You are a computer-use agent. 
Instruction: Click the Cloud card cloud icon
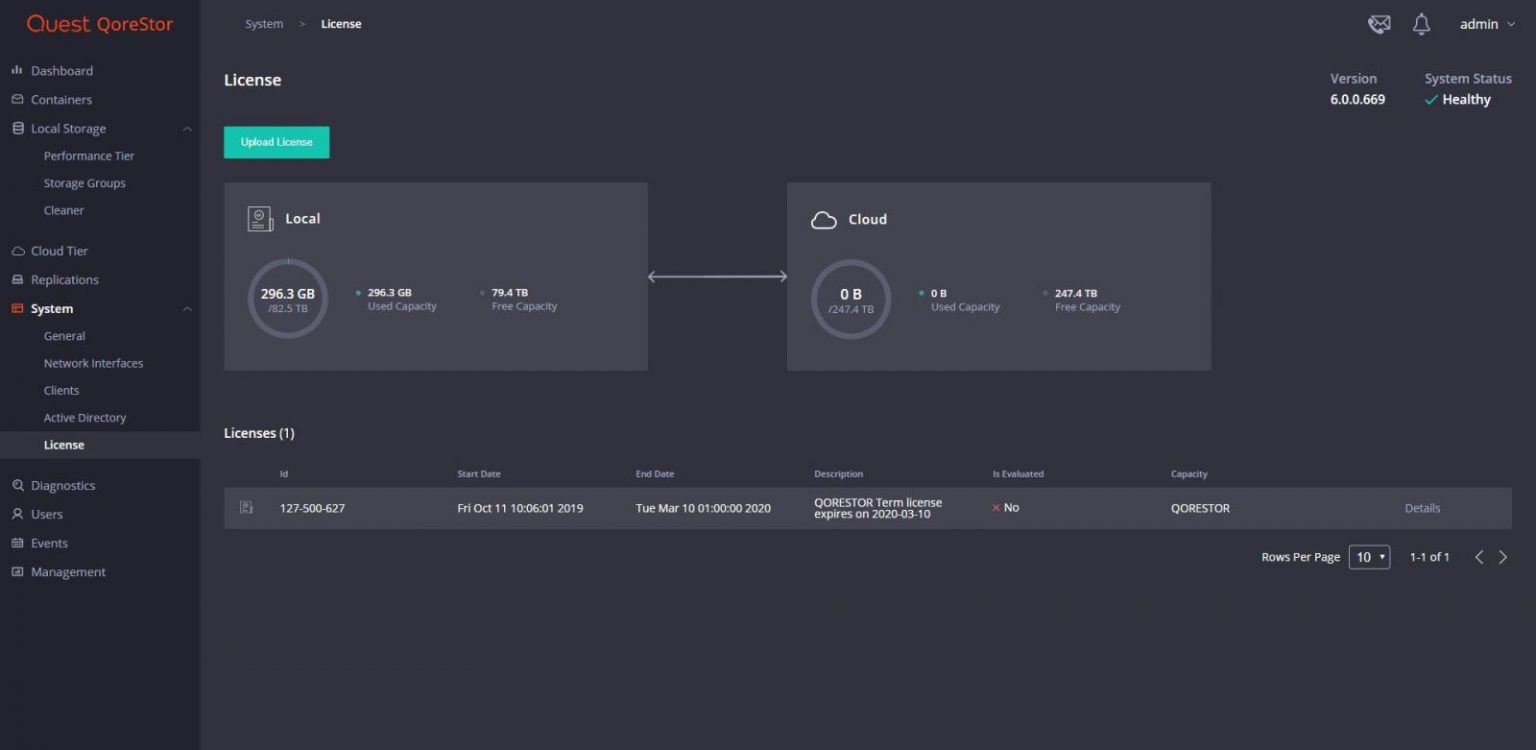(823, 220)
